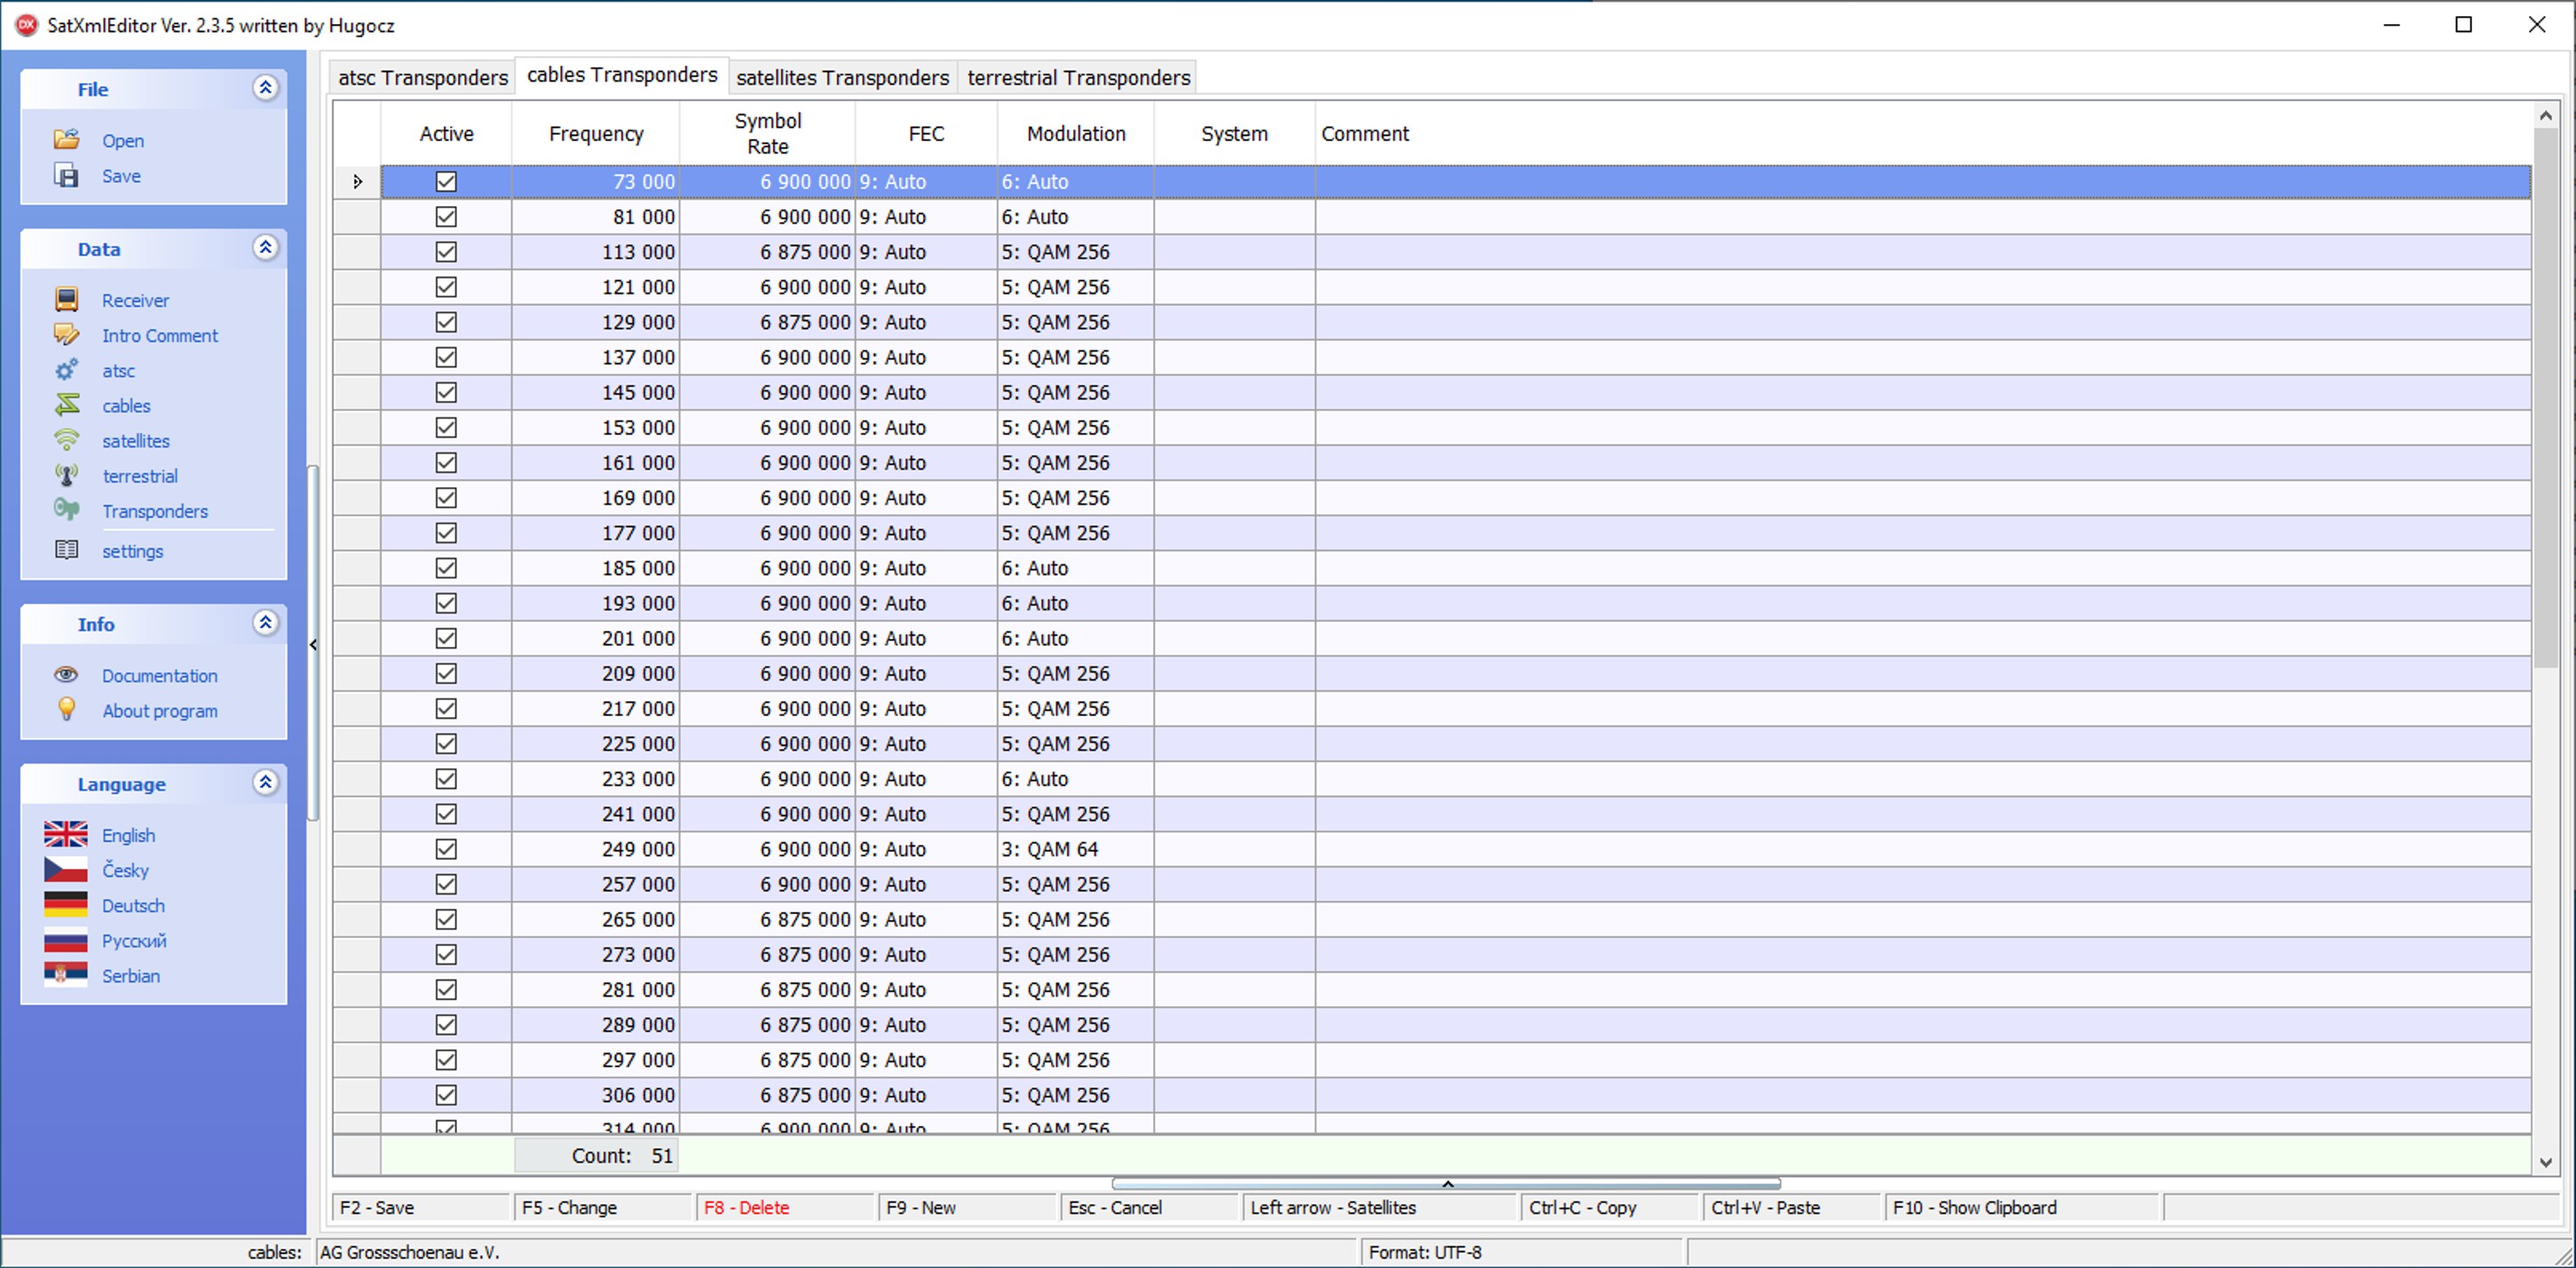The image size is (2576, 1268).
Task: Click the English UK flag icon
Action: click(x=65, y=834)
